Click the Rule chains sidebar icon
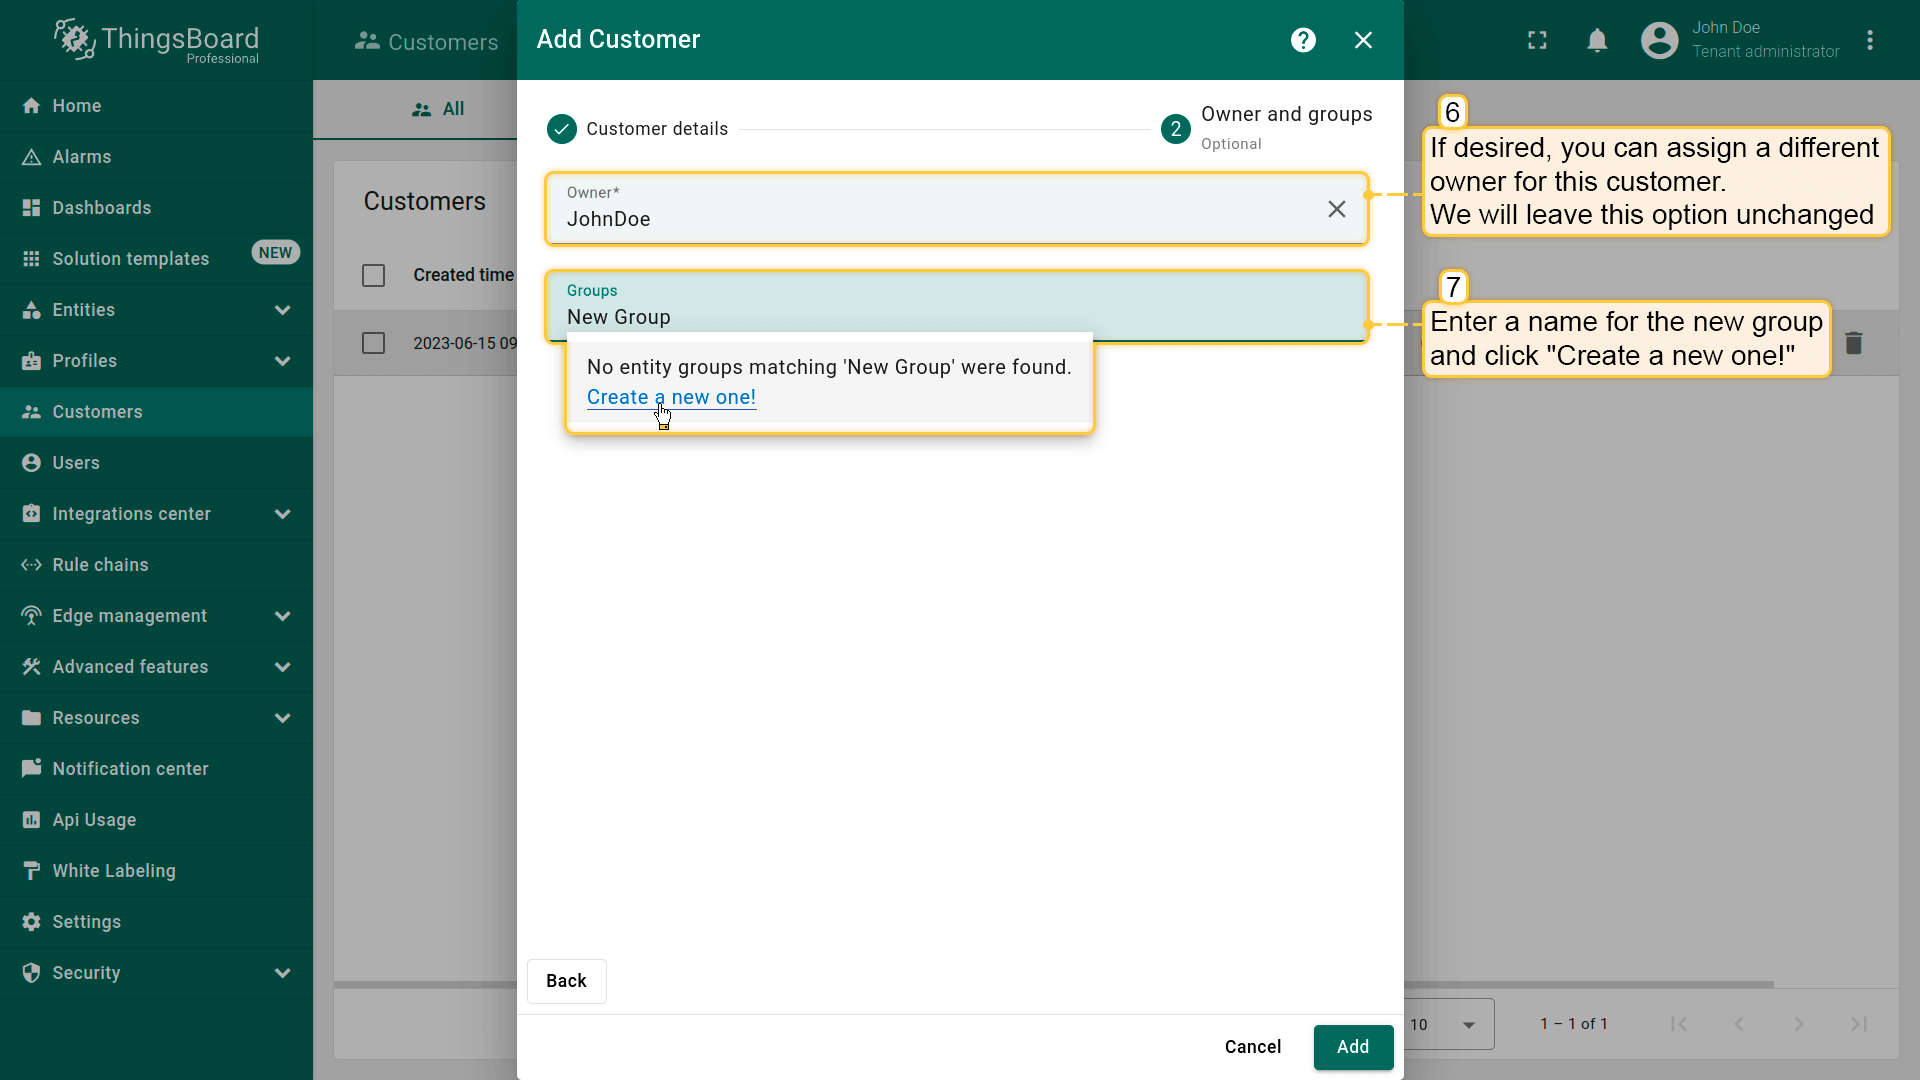The height and width of the screenshot is (1080, 1920). 31,565
